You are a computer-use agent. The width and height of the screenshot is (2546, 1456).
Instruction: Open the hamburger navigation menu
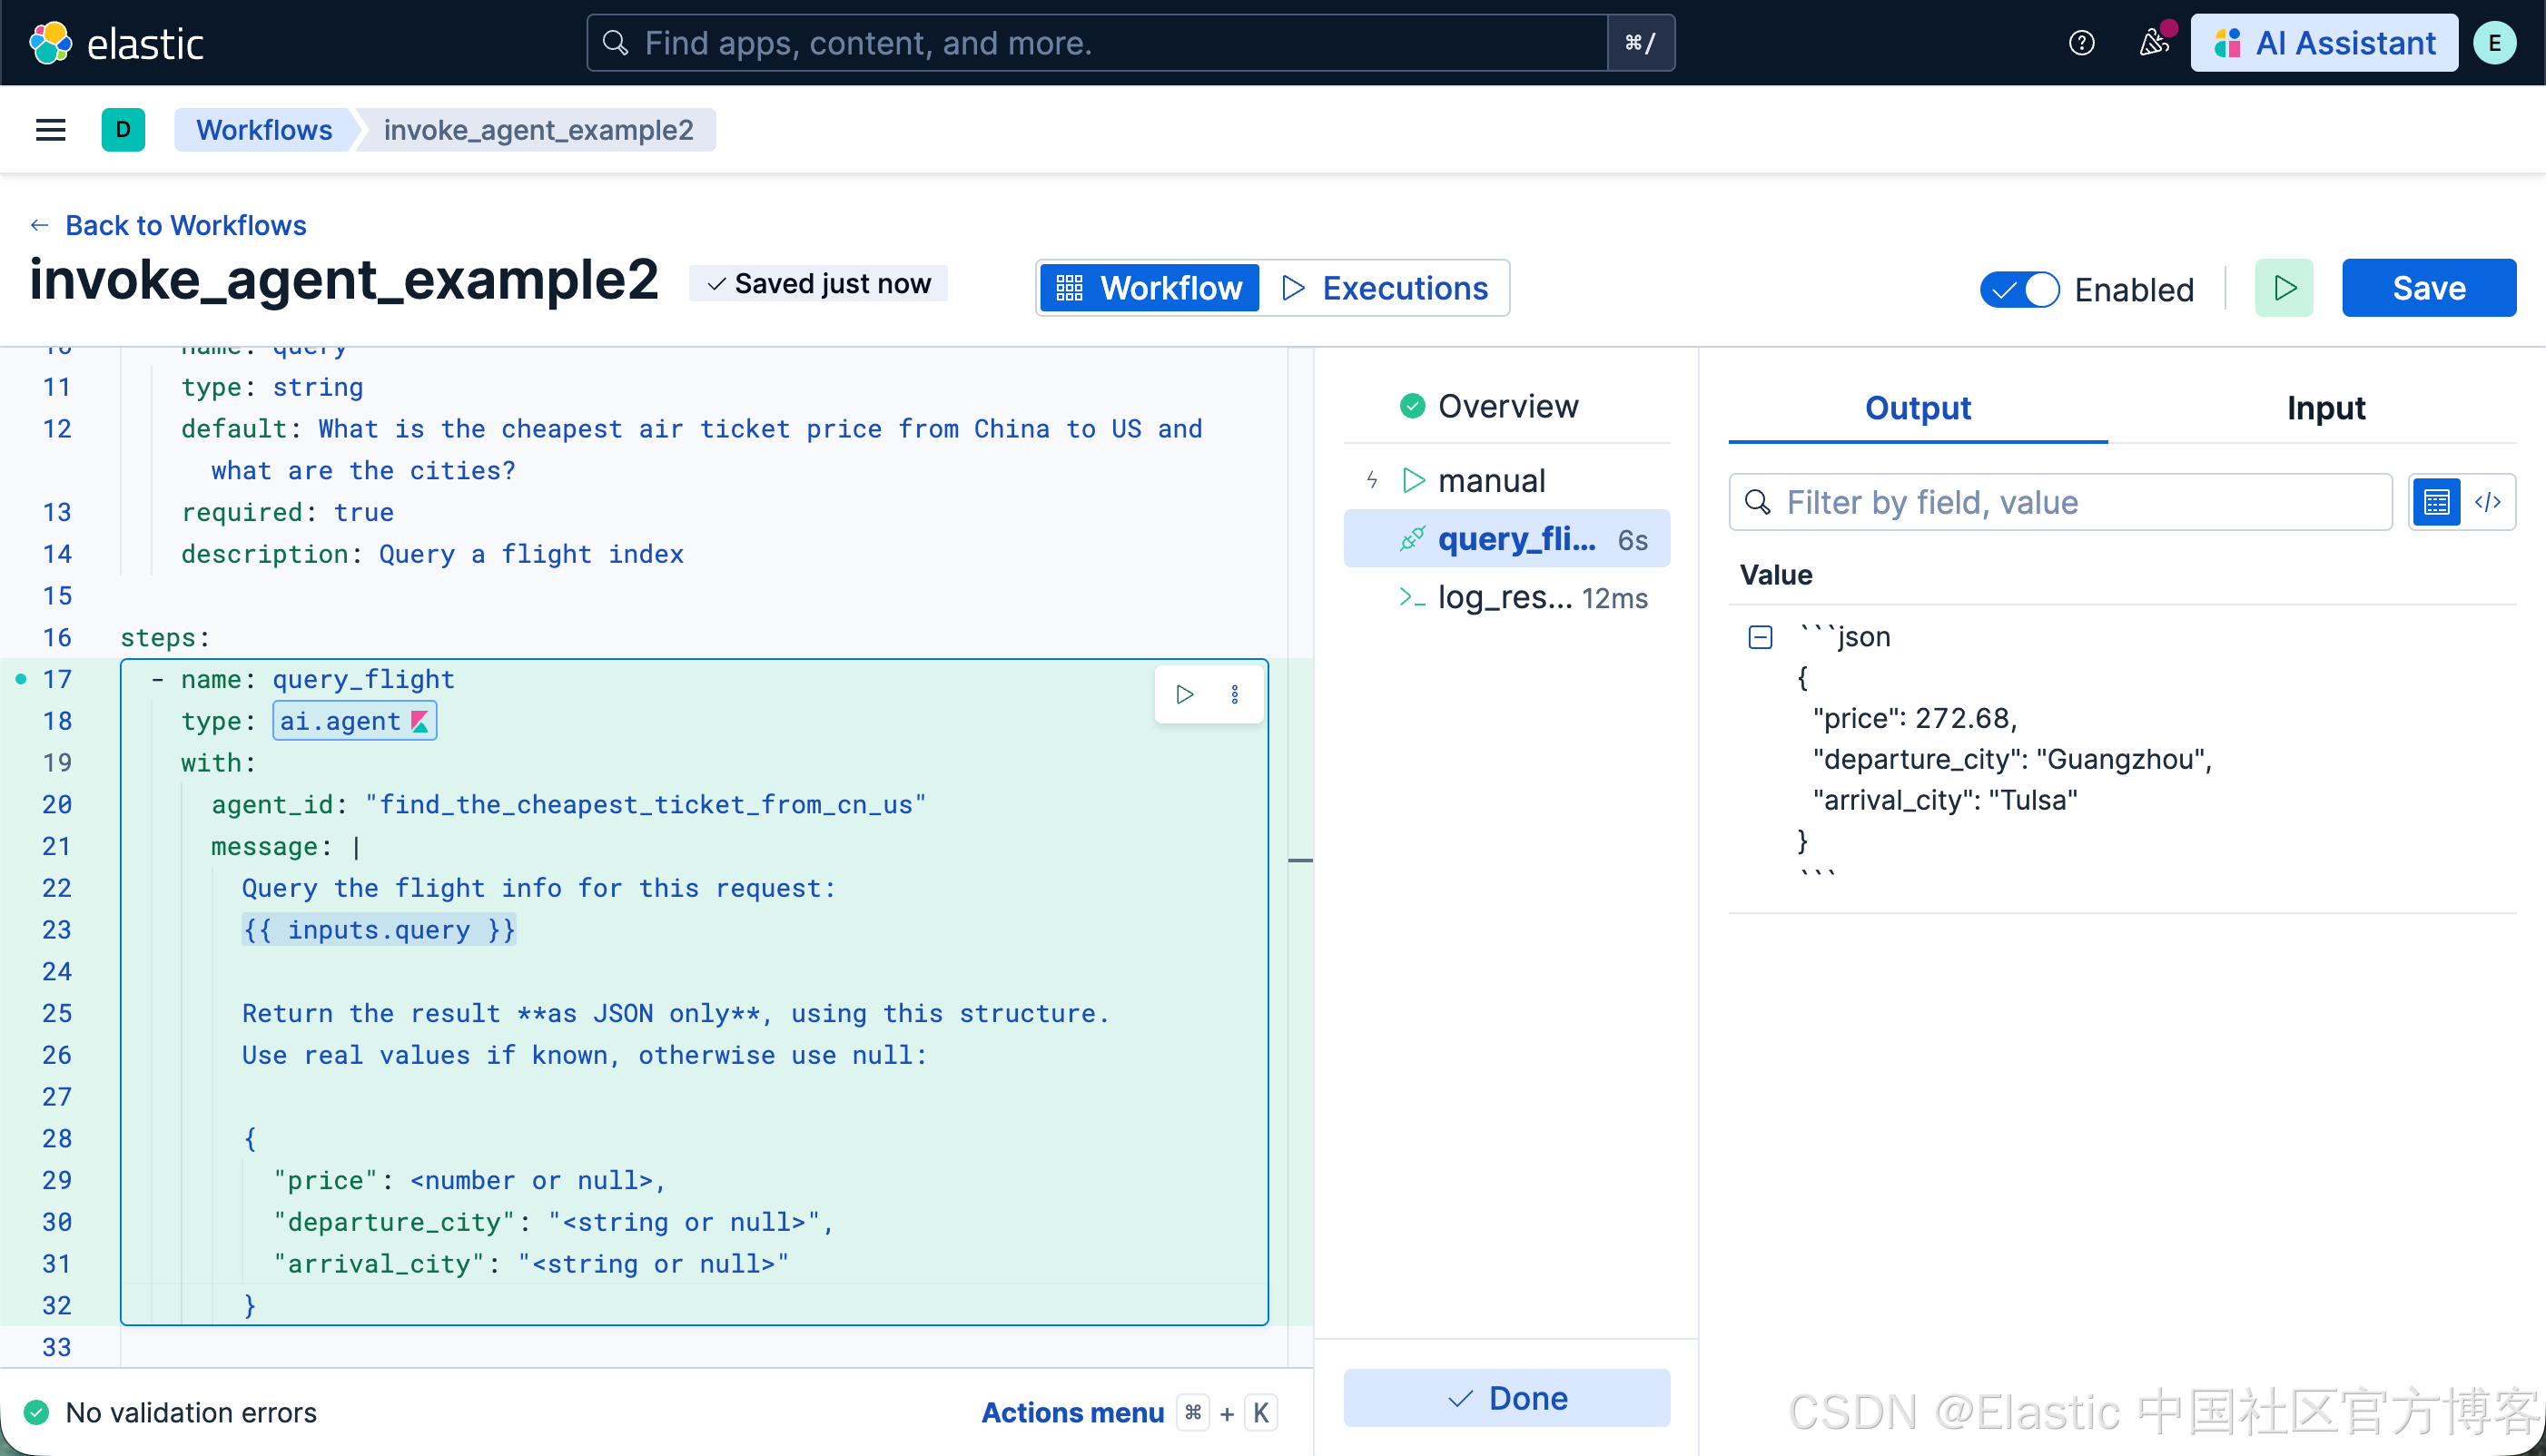pos(50,130)
